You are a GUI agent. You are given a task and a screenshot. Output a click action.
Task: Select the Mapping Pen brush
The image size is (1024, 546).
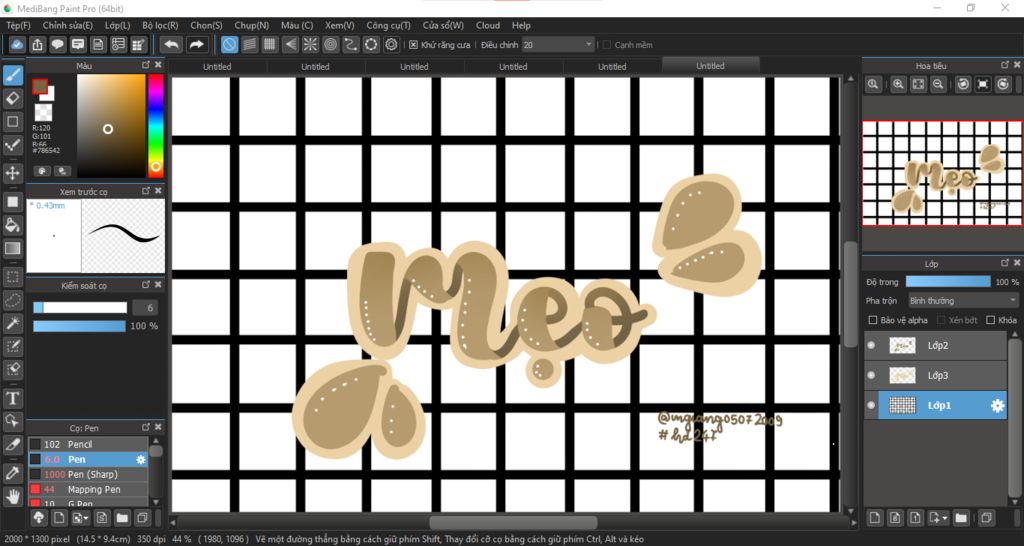[x=93, y=489]
